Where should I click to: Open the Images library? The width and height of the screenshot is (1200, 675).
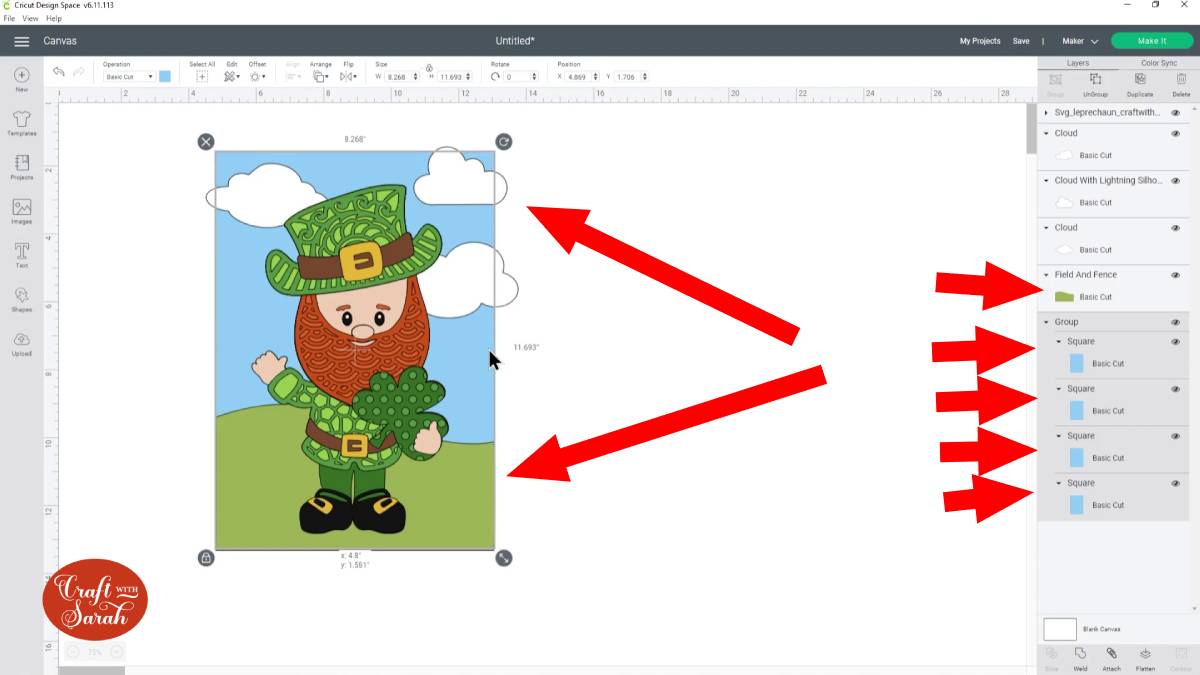click(x=21, y=211)
